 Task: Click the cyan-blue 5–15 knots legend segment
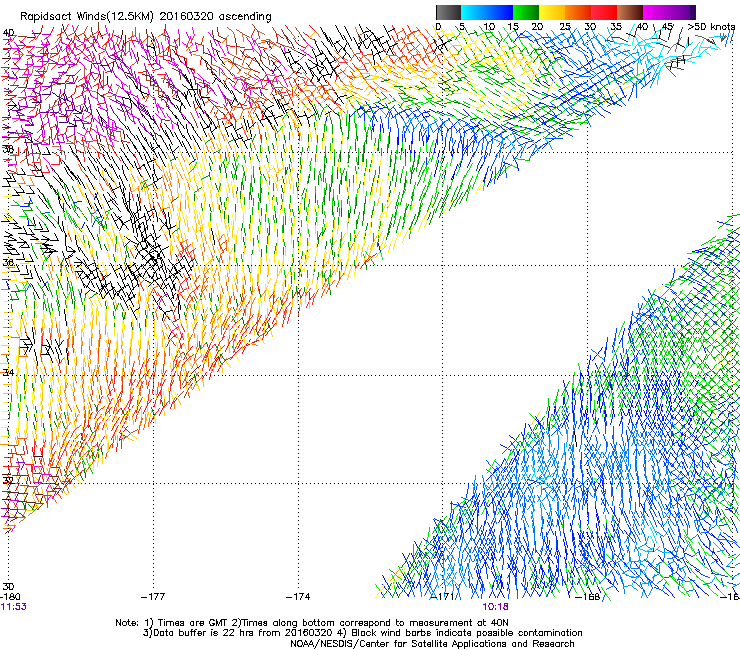tap(487, 12)
